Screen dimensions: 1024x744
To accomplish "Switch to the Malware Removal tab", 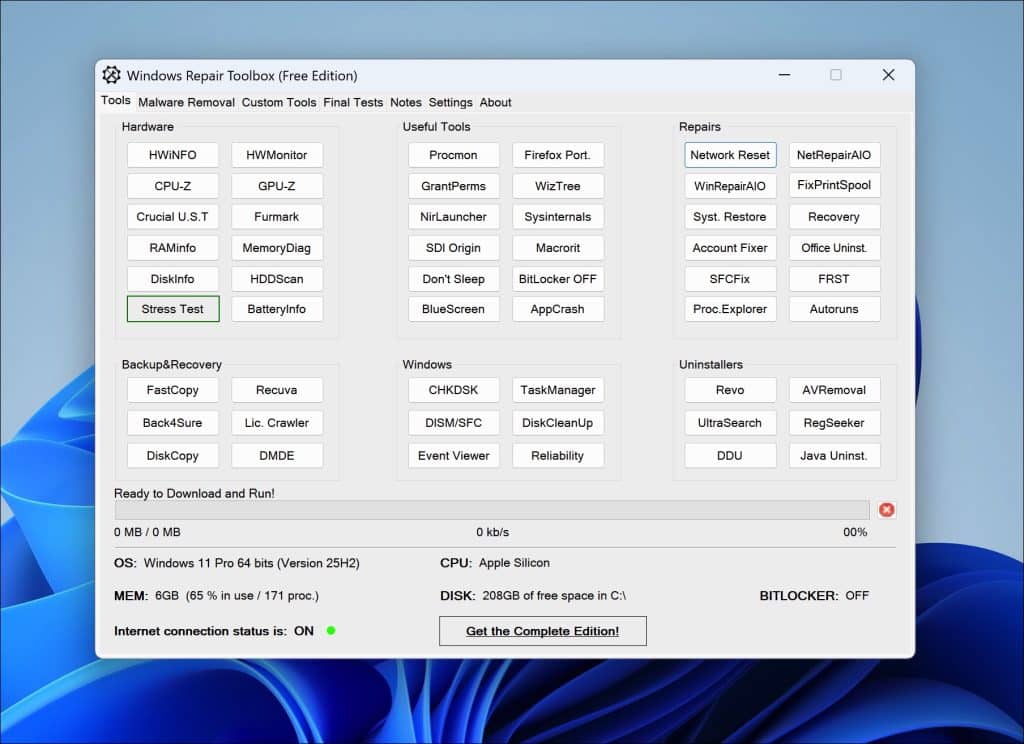I will [x=186, y=102].
